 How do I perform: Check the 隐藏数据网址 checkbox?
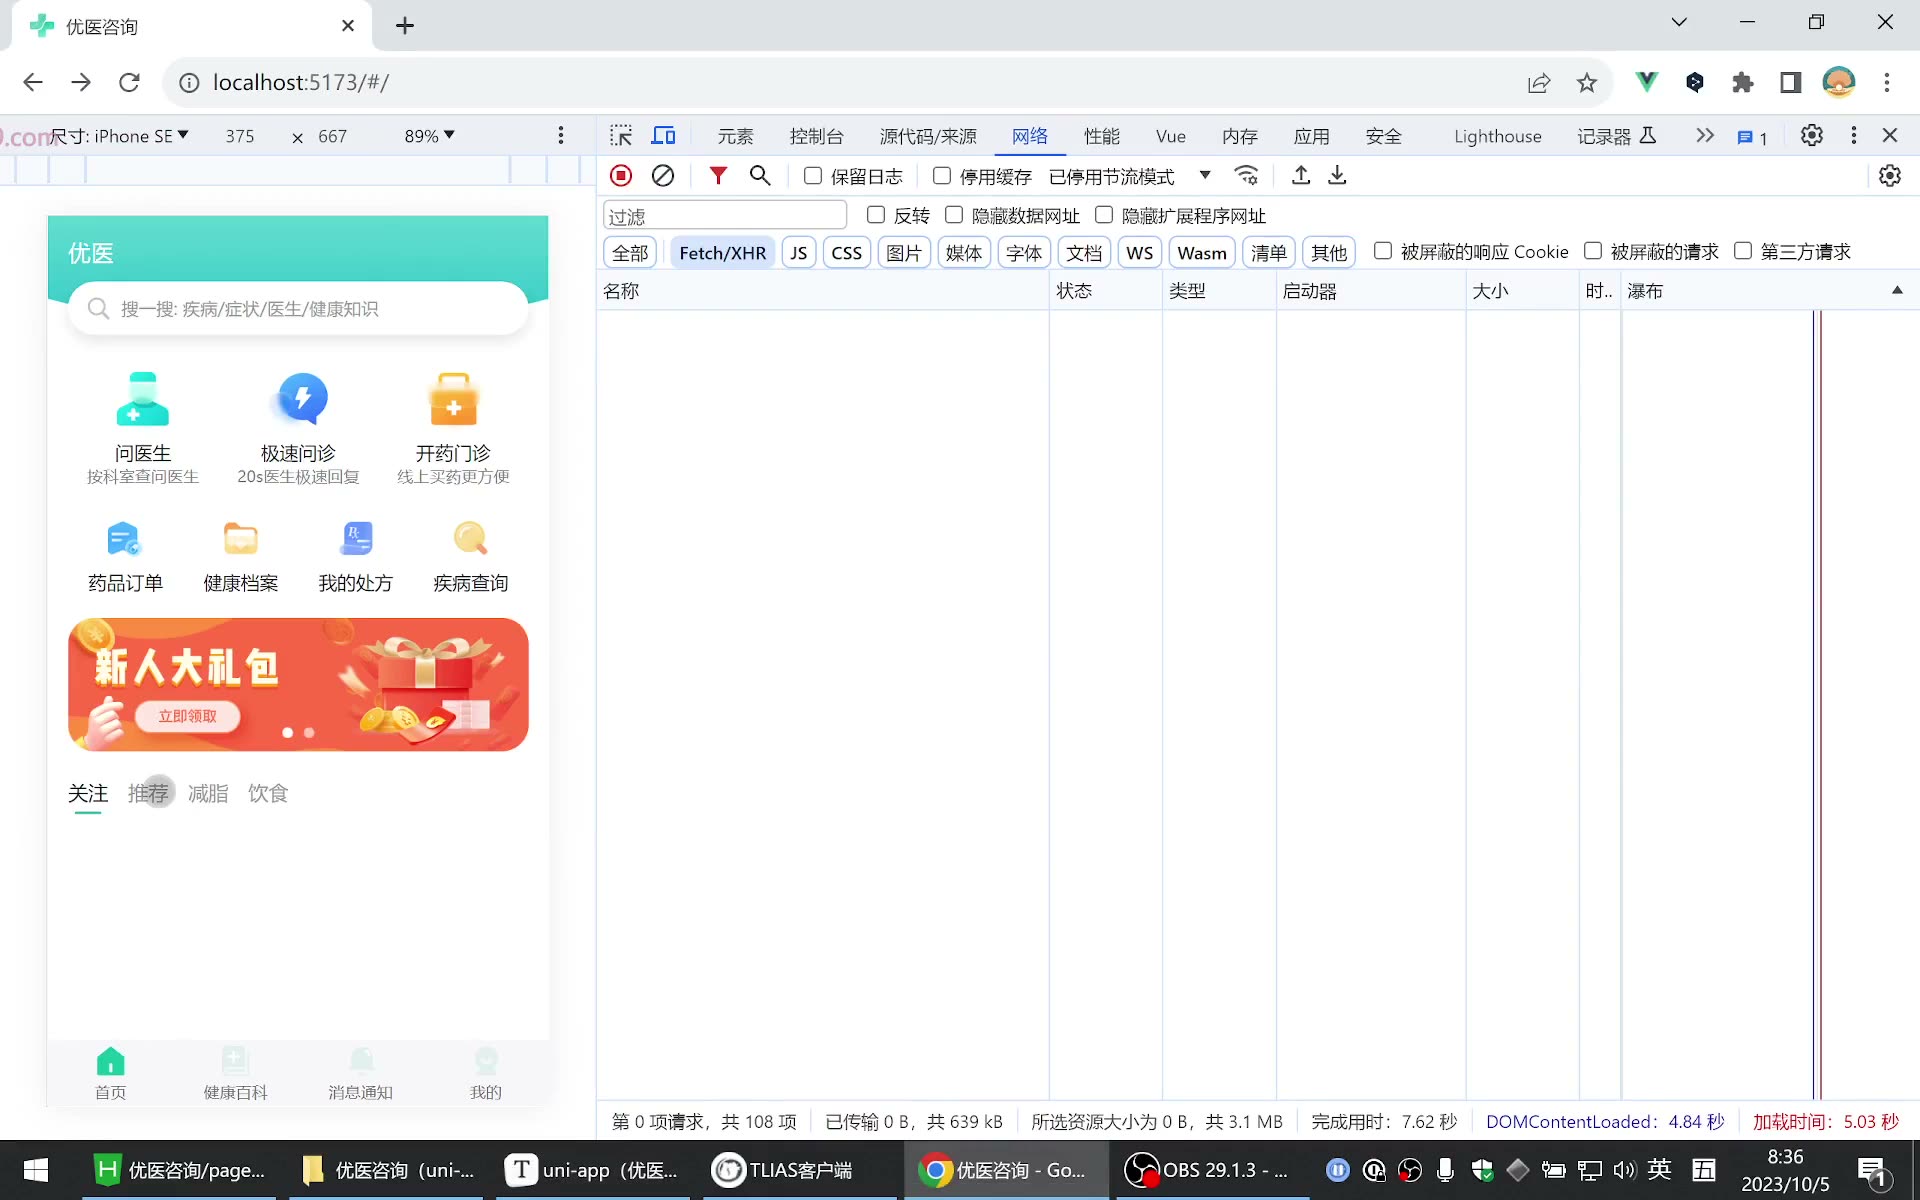pos(954,215)
